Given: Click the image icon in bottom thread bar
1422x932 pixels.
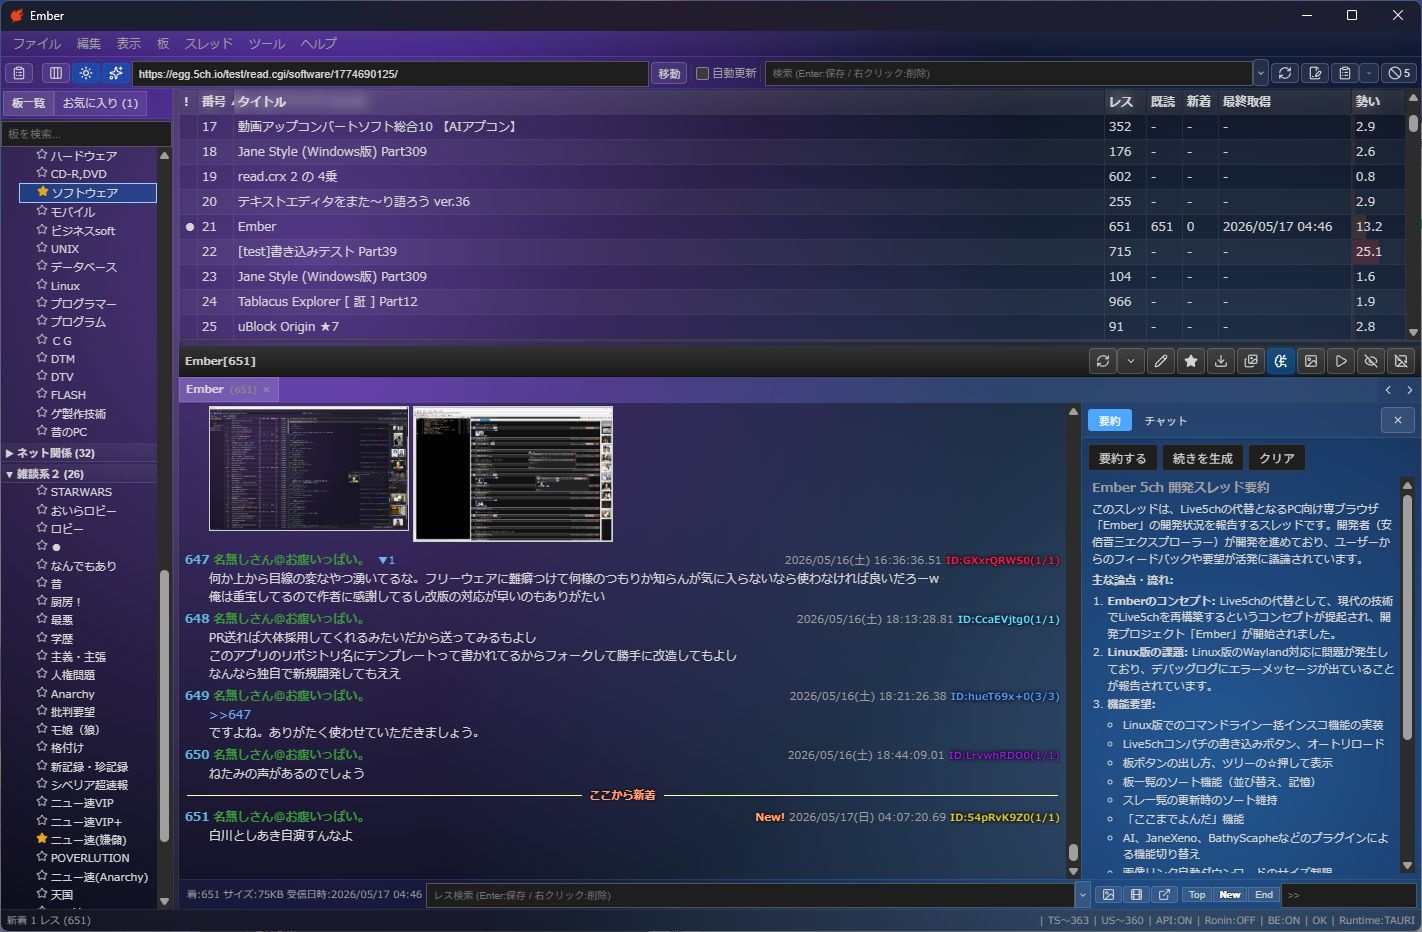Looking at the screenshot, I should coord(1108,895).
